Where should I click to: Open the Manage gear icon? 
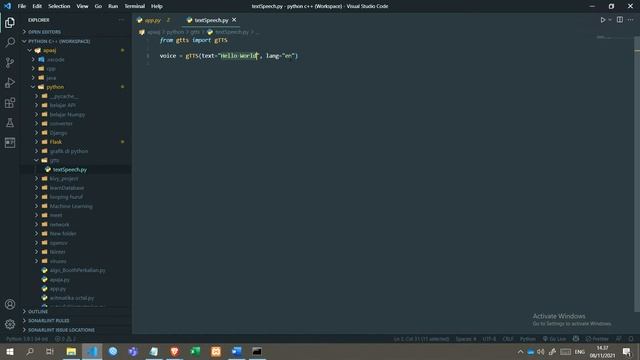[x=10, y=324]
